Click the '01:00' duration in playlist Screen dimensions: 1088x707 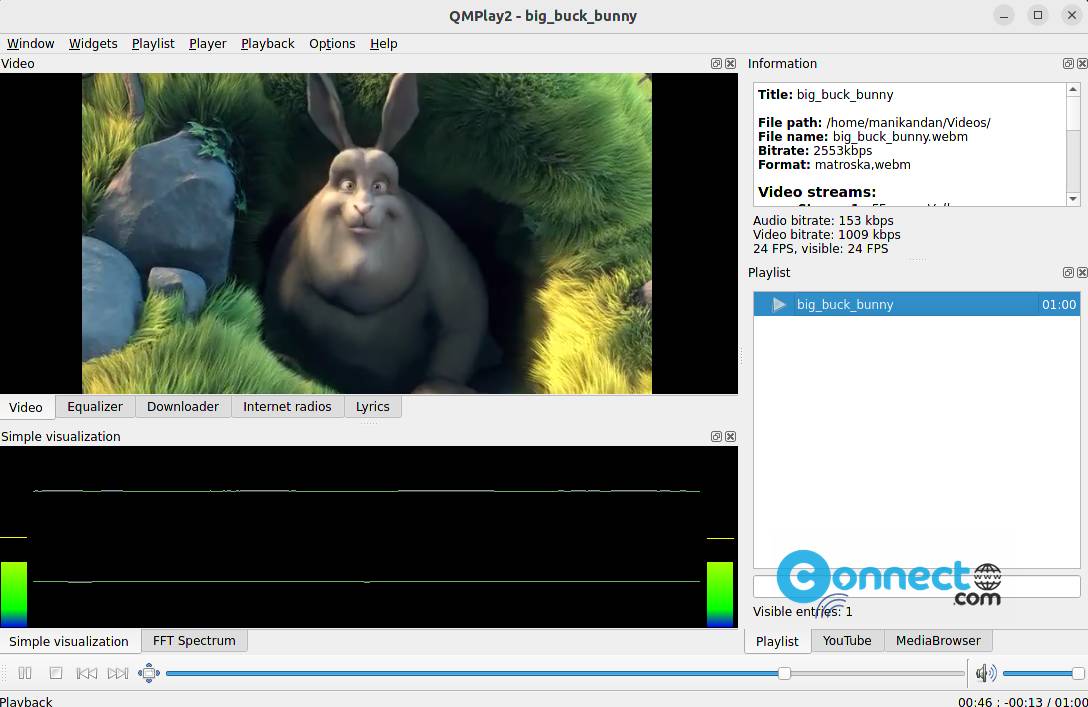[1059, 305]
